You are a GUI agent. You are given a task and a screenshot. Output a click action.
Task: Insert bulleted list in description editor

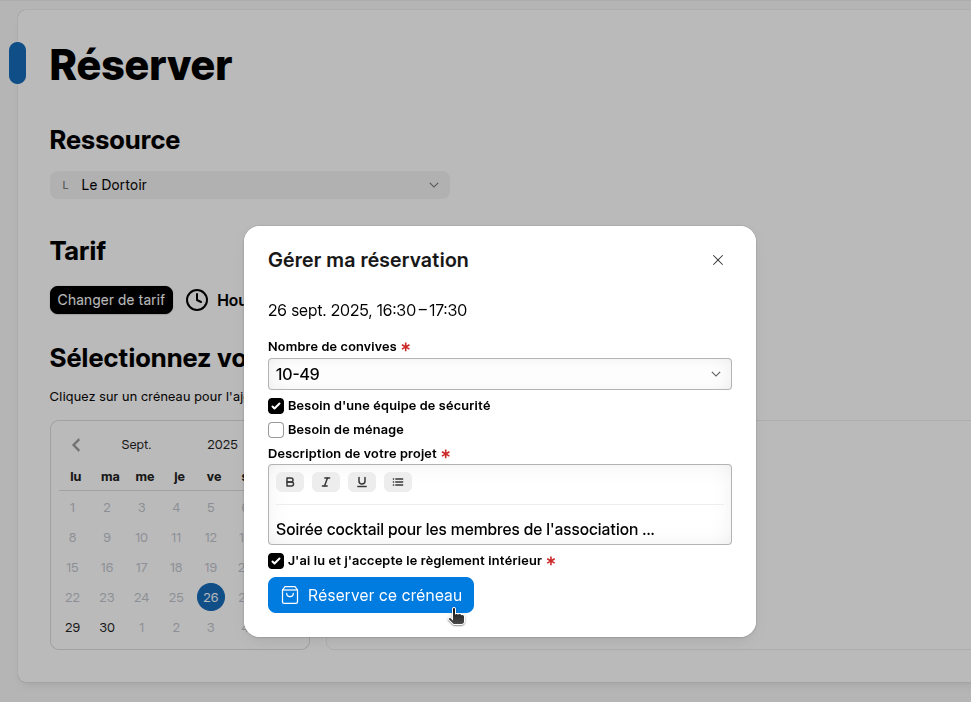click(x=398, y=482)
